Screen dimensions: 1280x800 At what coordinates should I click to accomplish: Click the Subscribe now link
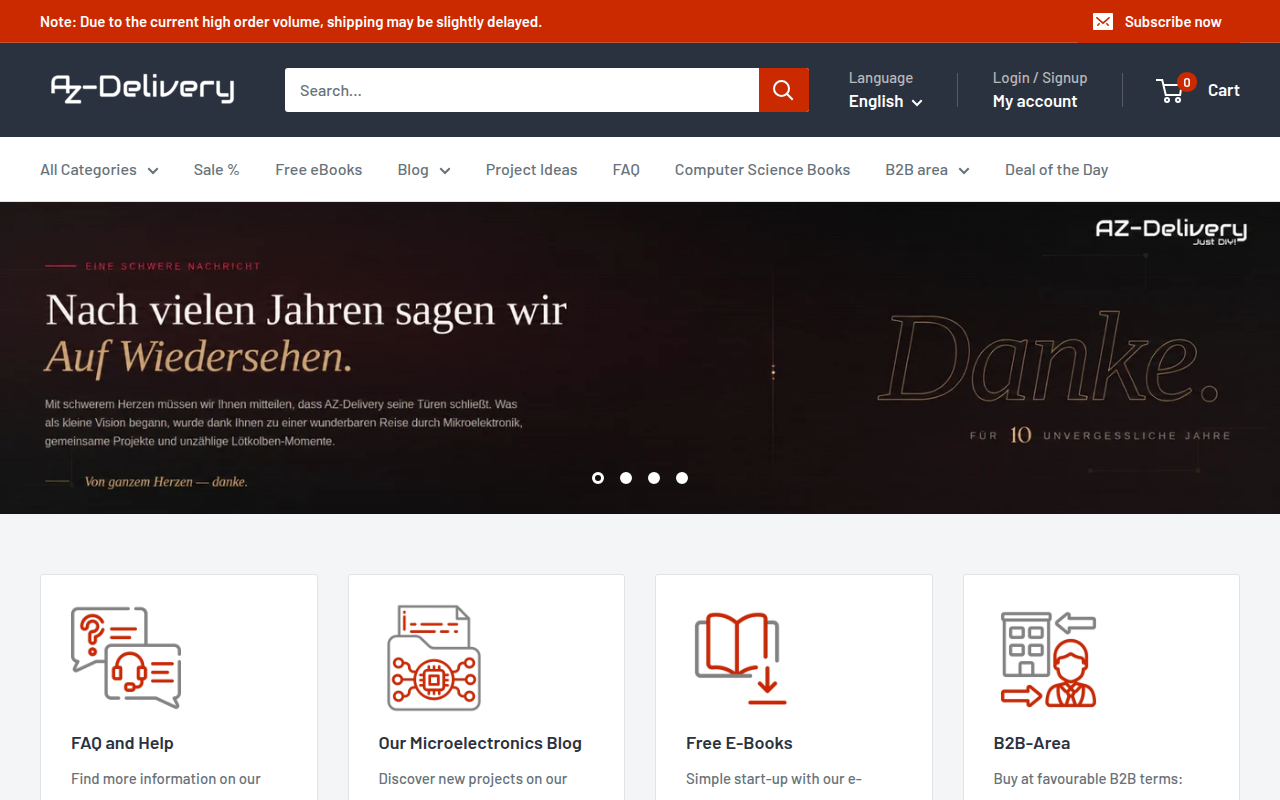[x=1173, y=22]
